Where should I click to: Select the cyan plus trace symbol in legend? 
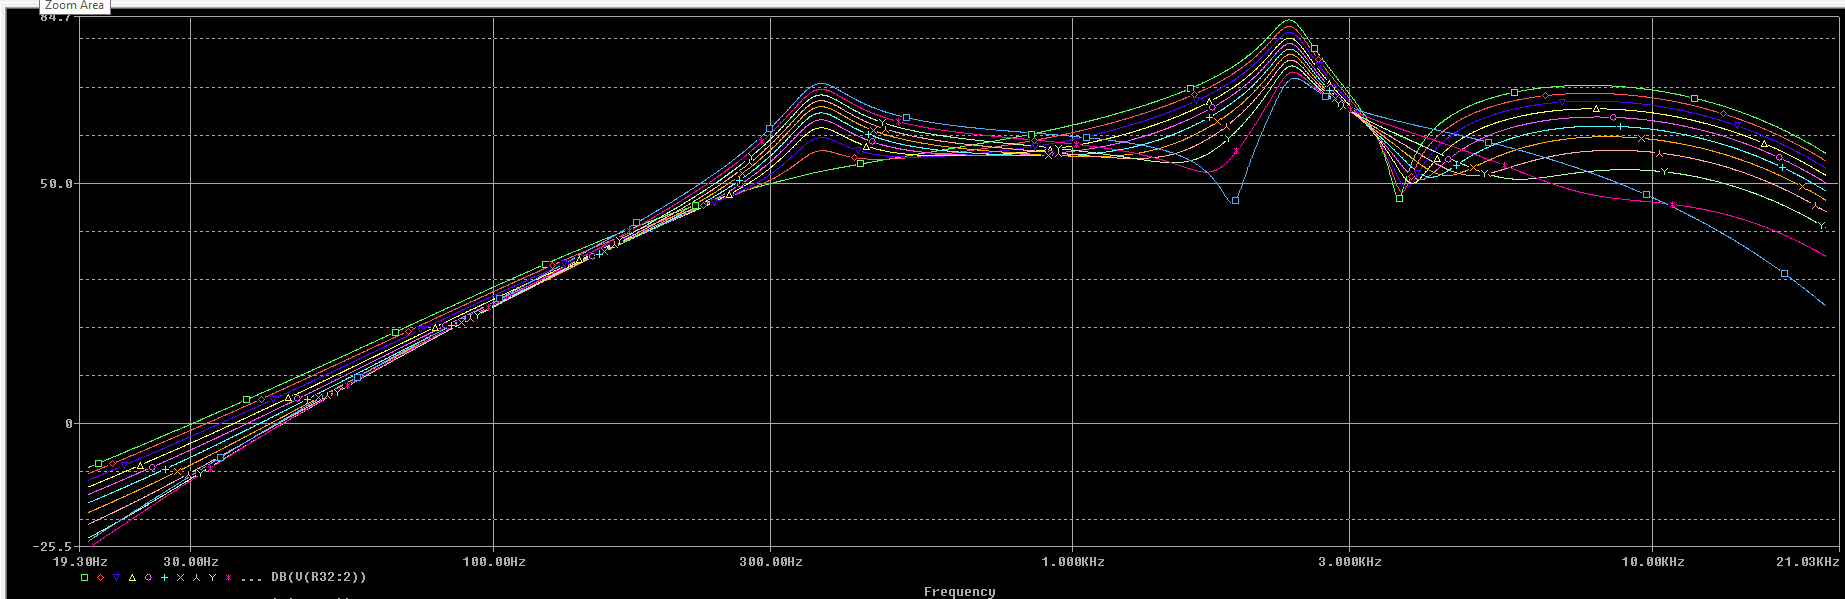[x=164, y=578]
